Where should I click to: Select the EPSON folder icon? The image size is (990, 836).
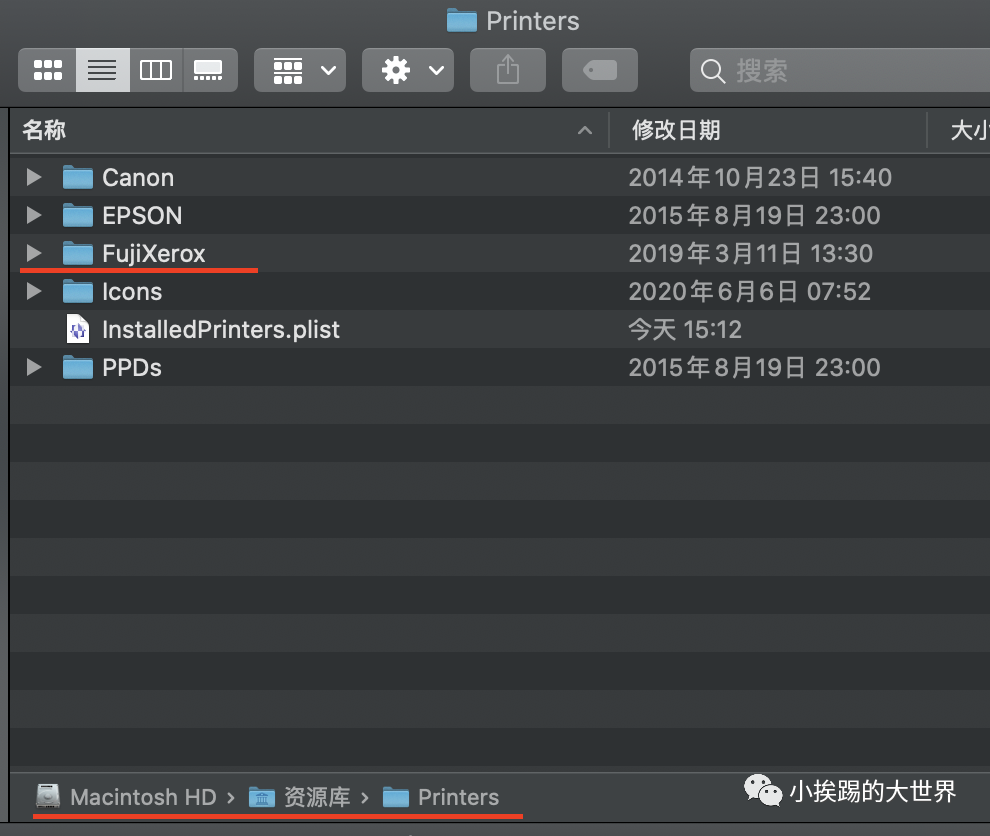point(78,215)
